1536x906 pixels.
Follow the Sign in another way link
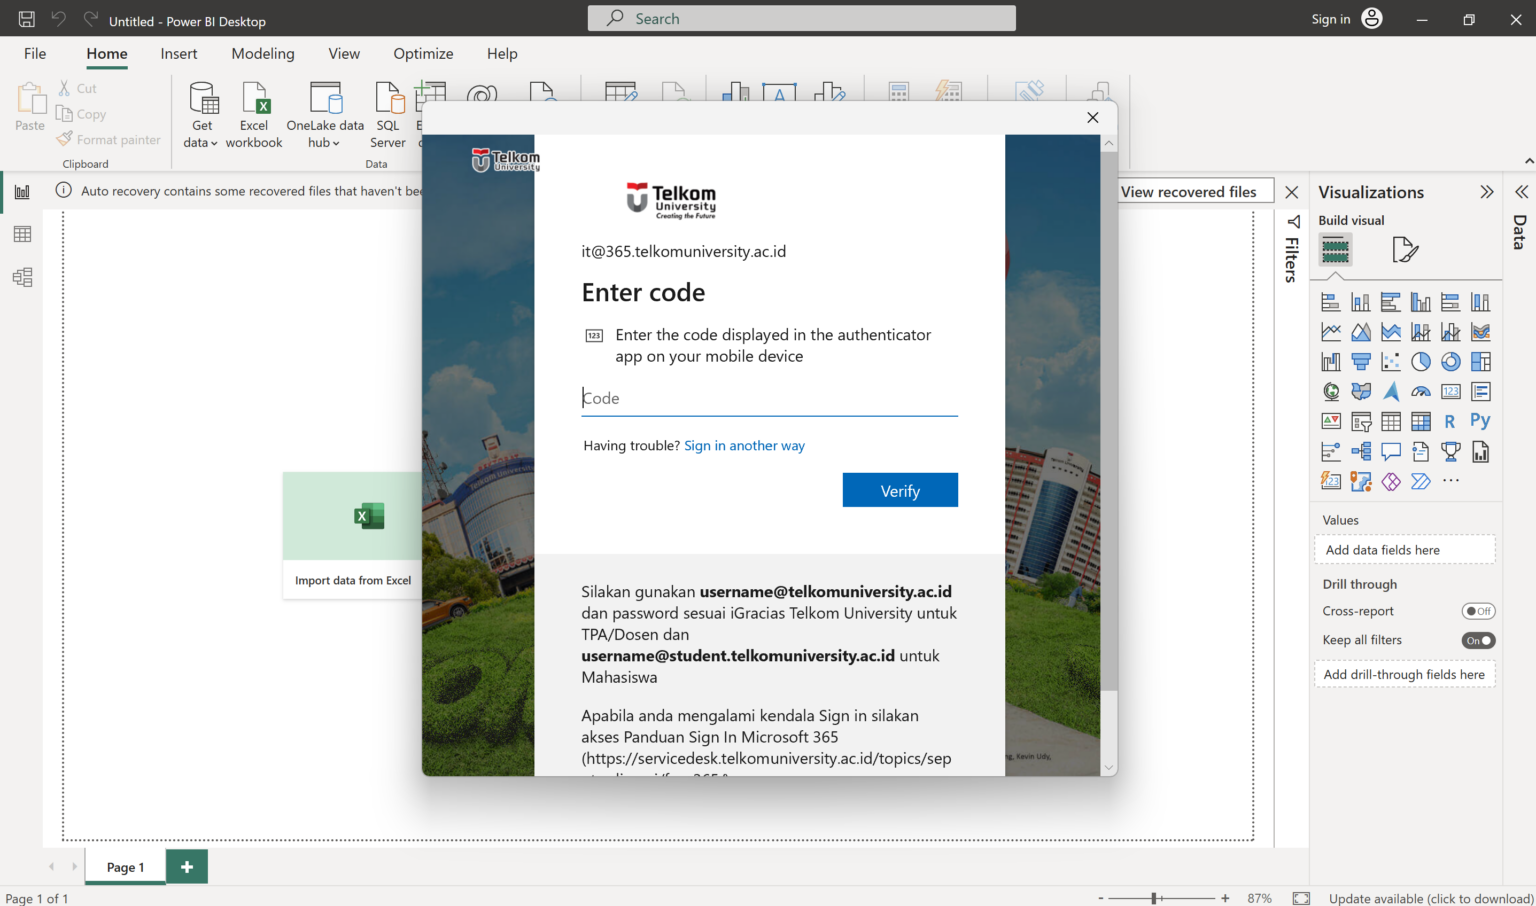point(744,445)
